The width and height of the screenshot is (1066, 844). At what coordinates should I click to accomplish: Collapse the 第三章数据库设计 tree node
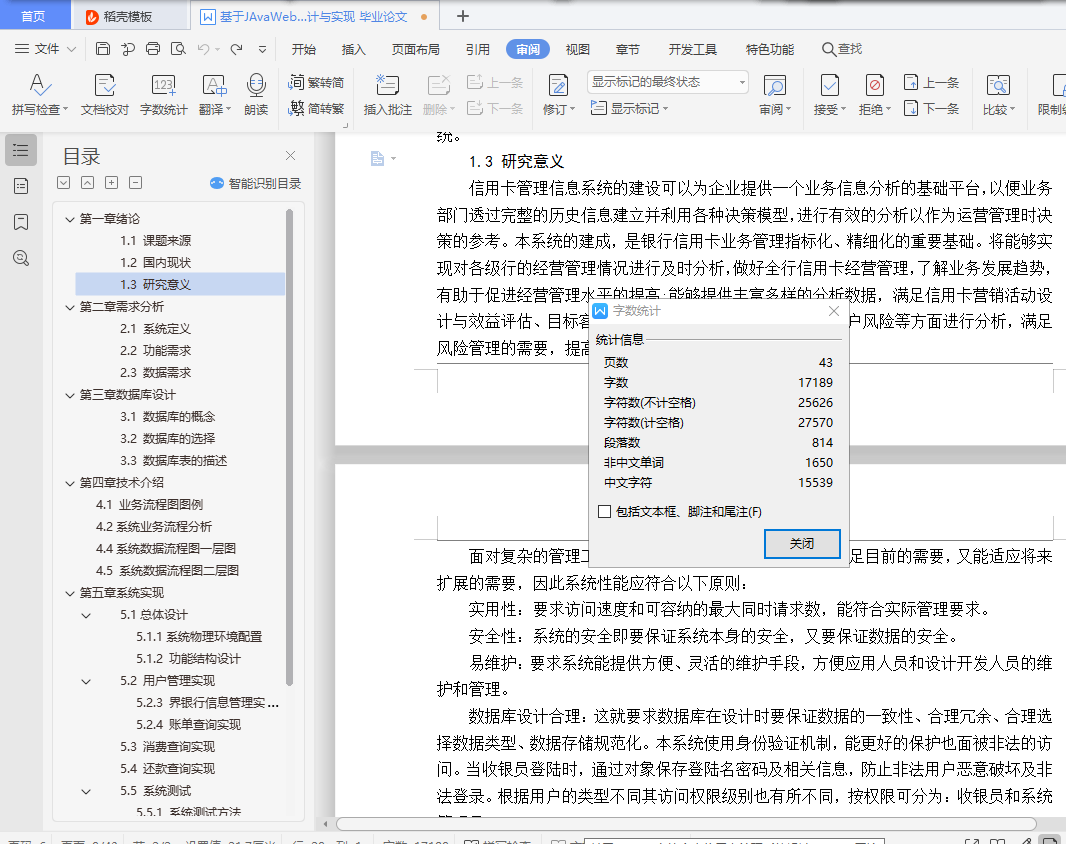[x=69, y=395]
